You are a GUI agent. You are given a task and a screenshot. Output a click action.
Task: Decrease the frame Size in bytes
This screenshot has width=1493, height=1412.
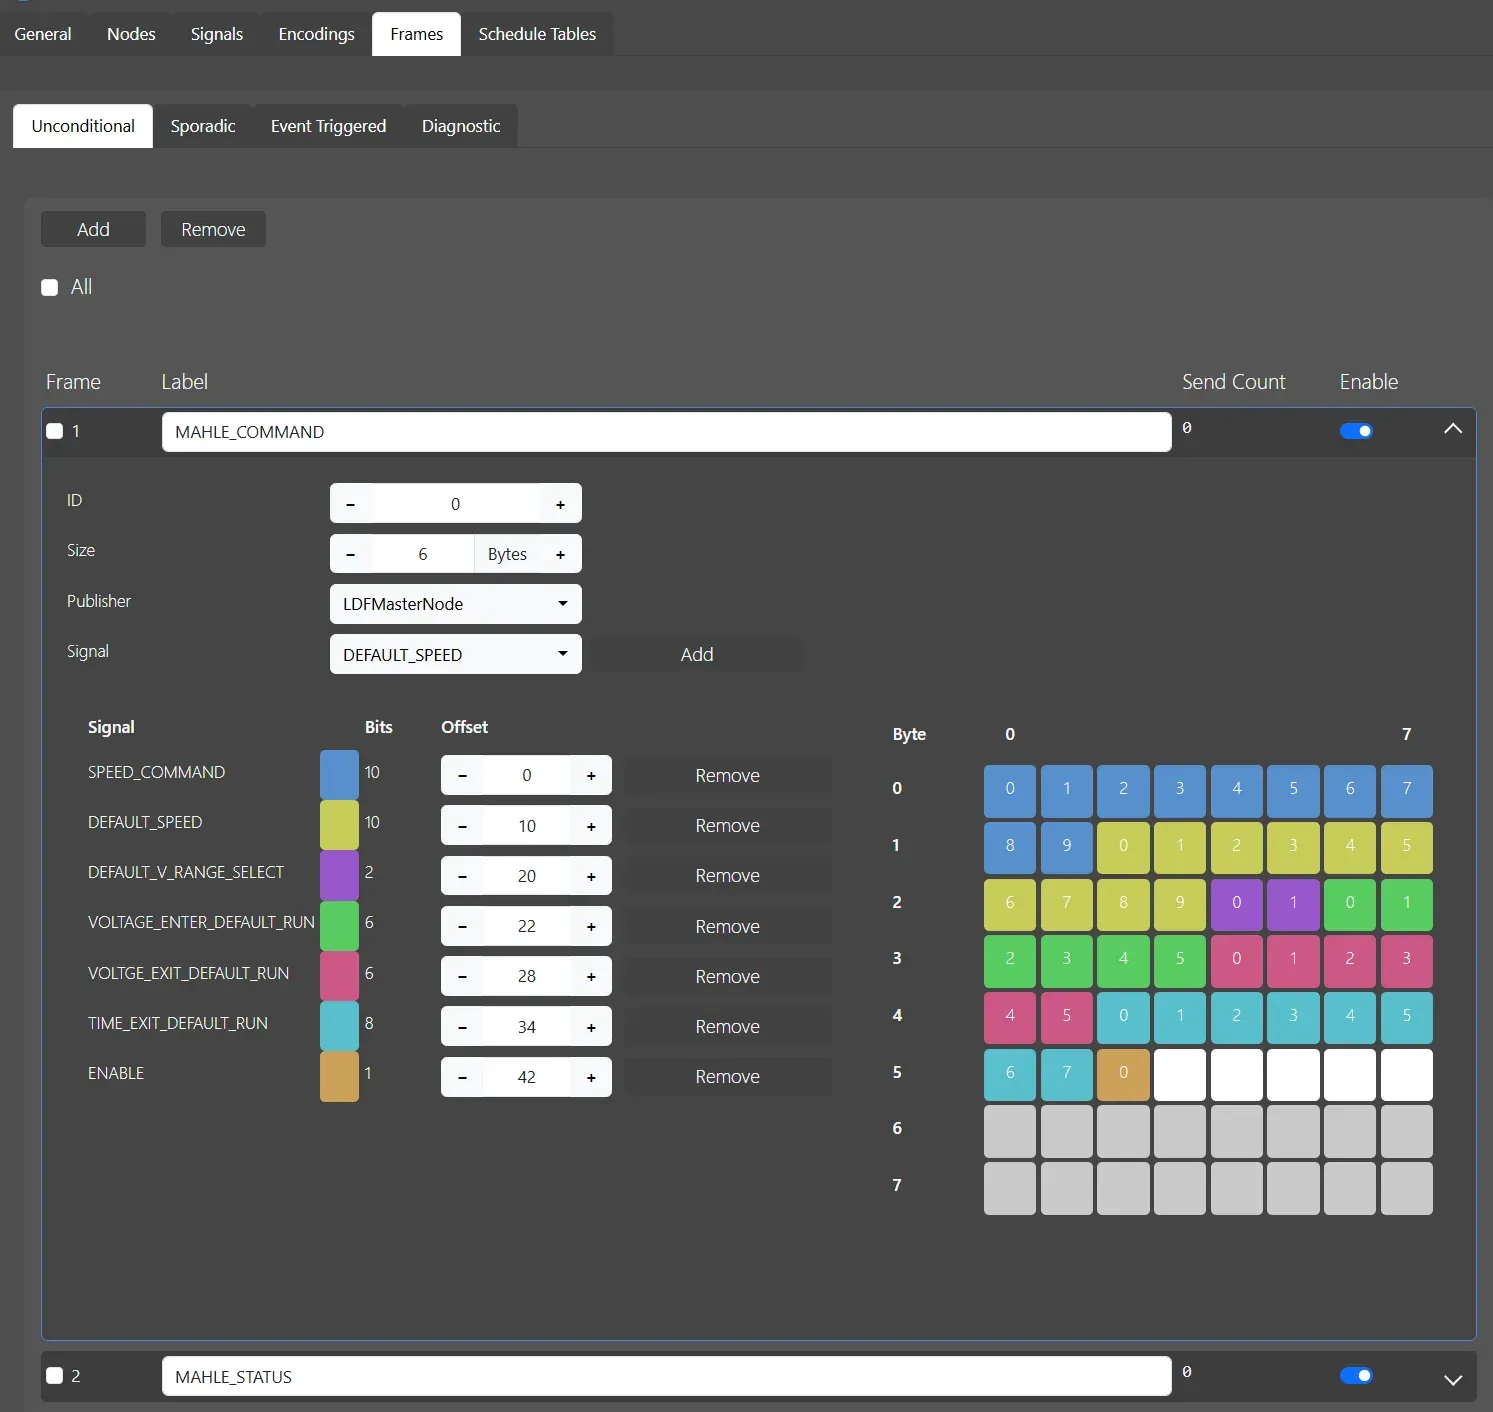350,554
